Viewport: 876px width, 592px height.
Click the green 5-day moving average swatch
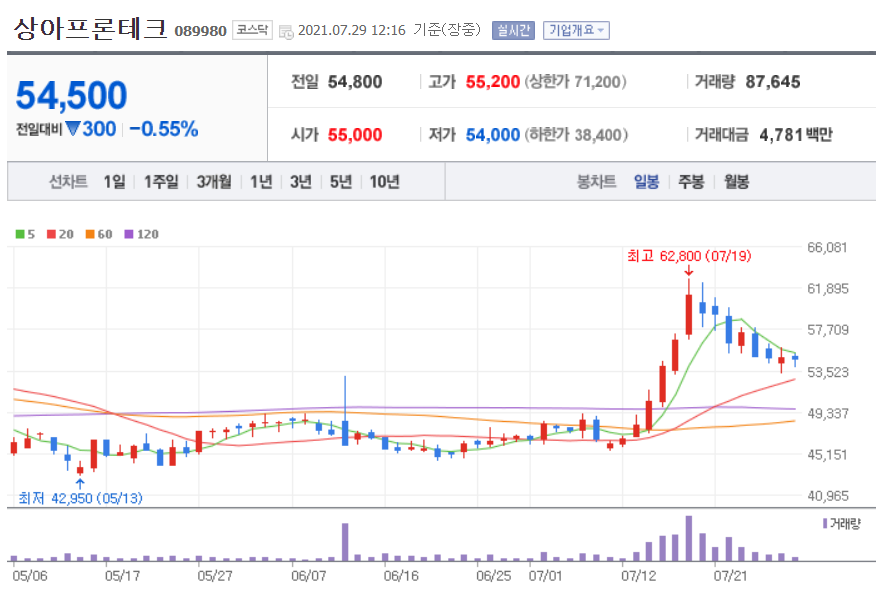point(20,234)
